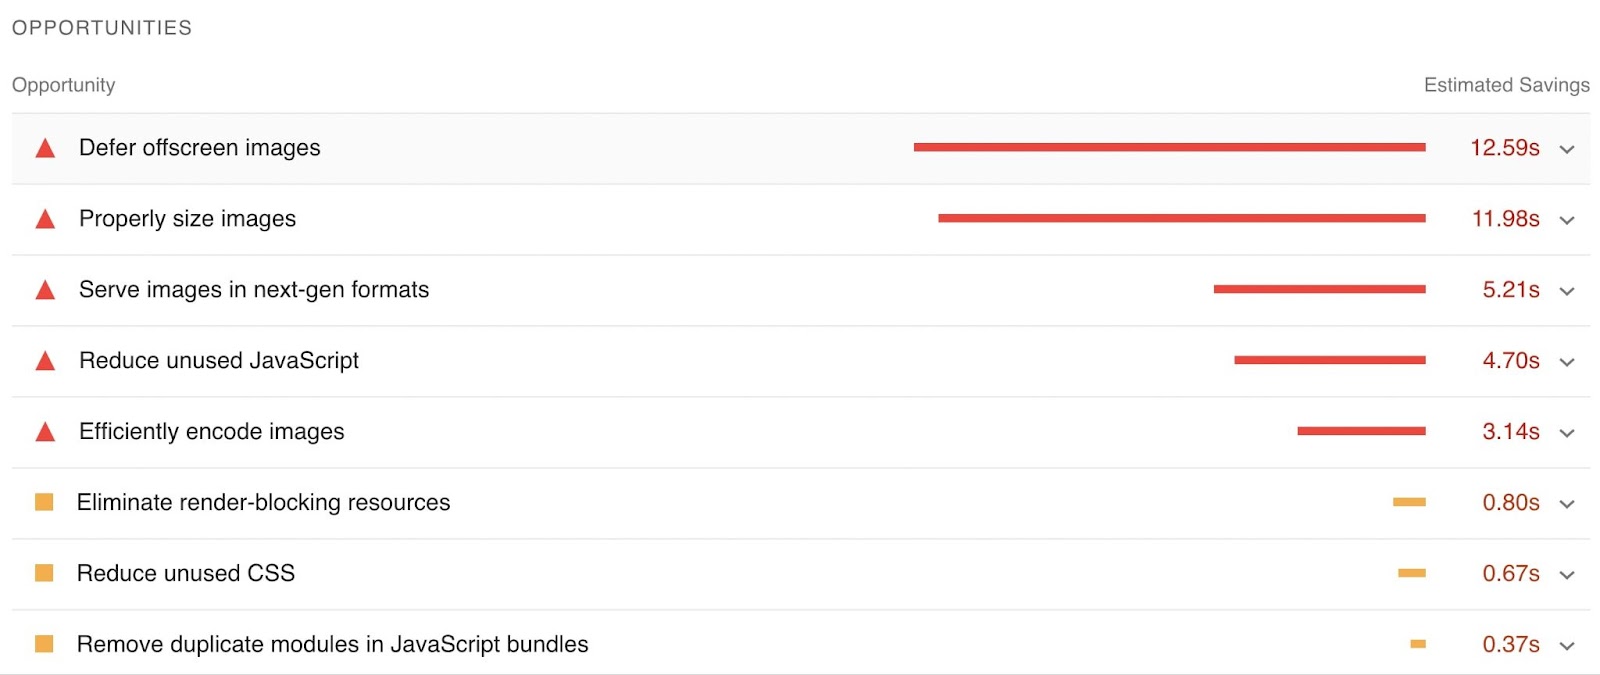Click the Estimated Savings column header

point(1506,85)
